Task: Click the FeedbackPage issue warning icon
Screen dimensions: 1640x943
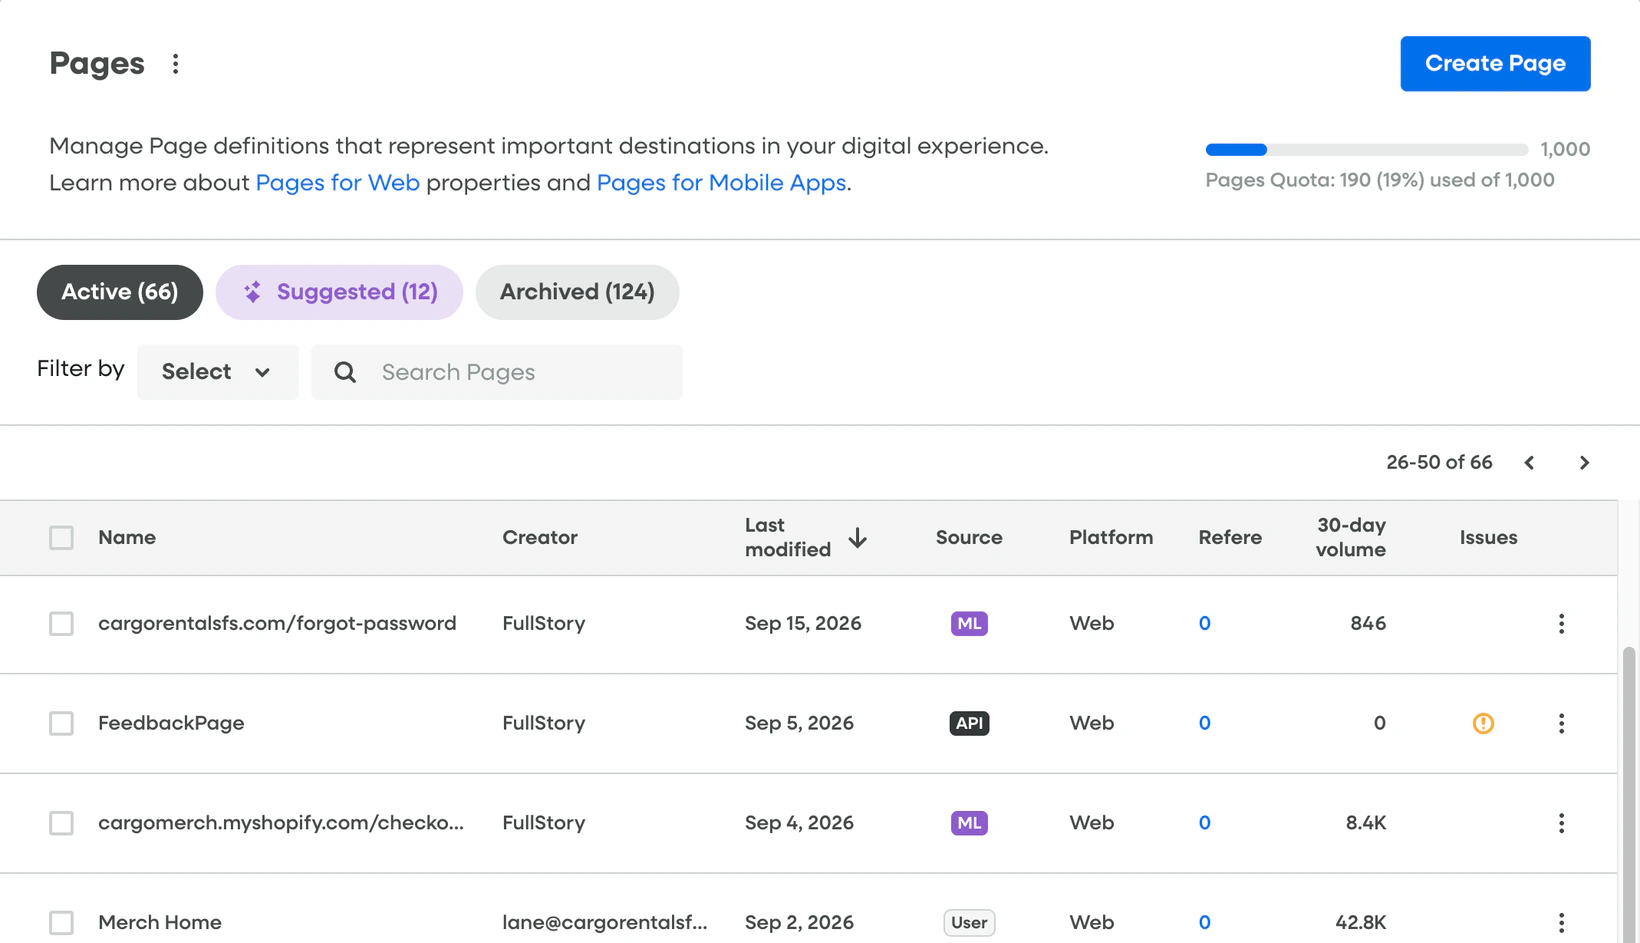Action: (x=1483, y=723)
